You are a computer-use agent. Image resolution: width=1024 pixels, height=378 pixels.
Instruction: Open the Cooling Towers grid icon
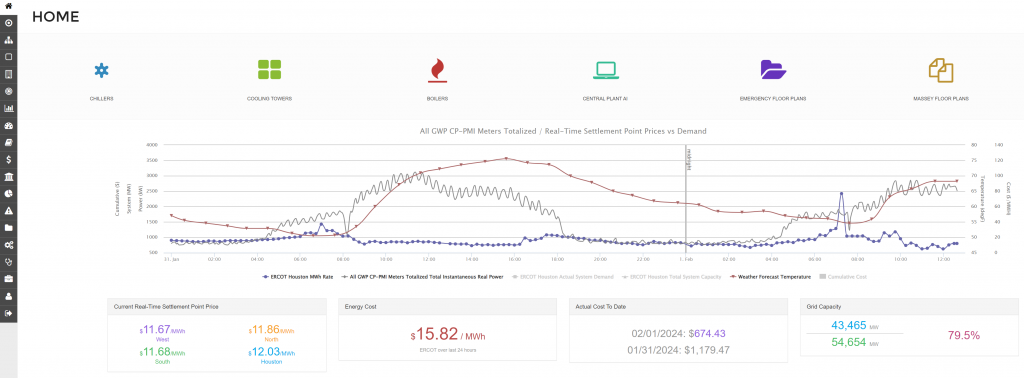(269, 70)
